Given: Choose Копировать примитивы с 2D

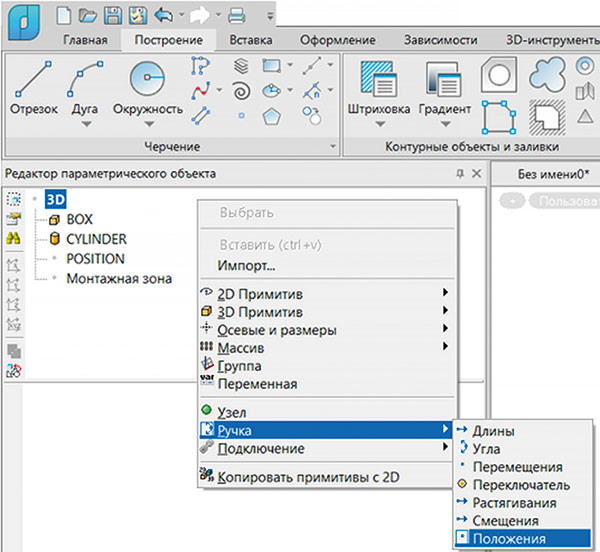Looking at the screenshot, I should pyautogui.click(x=328, y=477).
